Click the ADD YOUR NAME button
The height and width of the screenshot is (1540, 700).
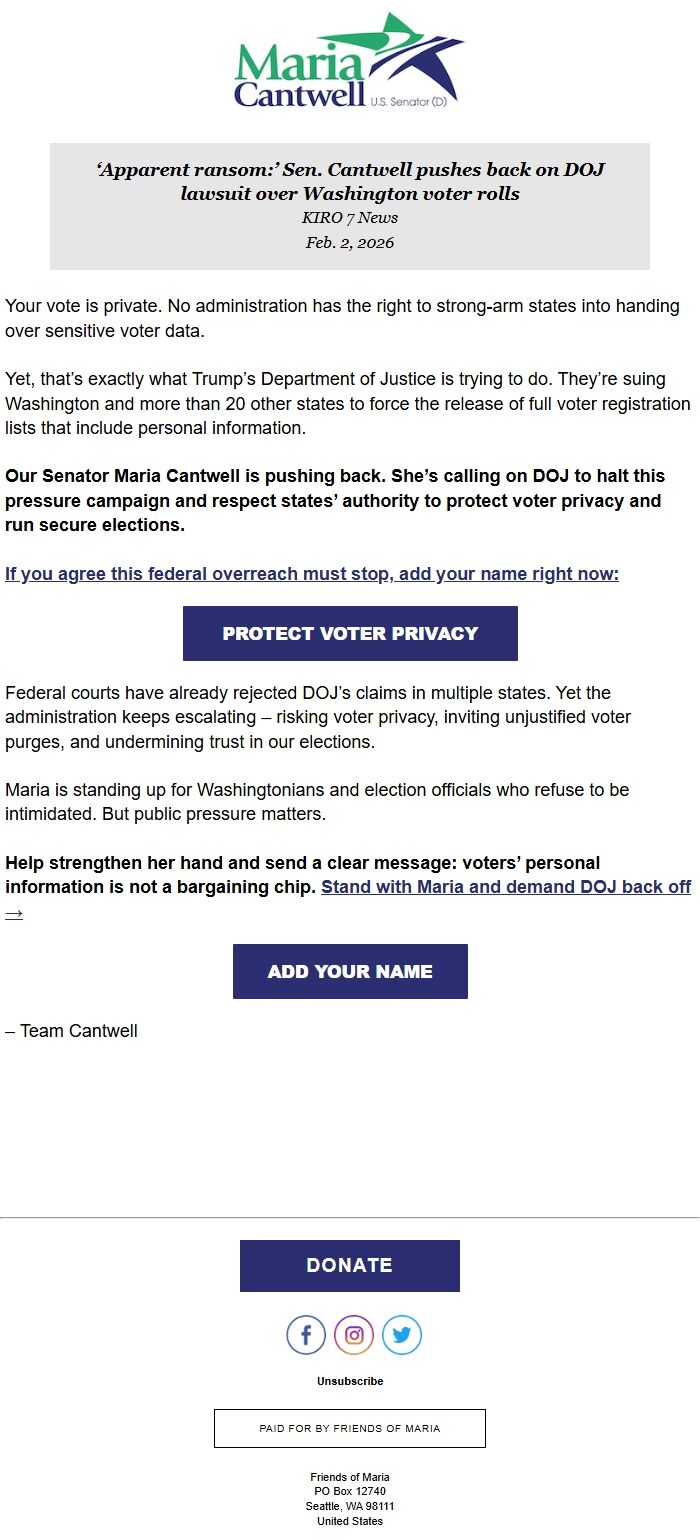pos(349,970)
